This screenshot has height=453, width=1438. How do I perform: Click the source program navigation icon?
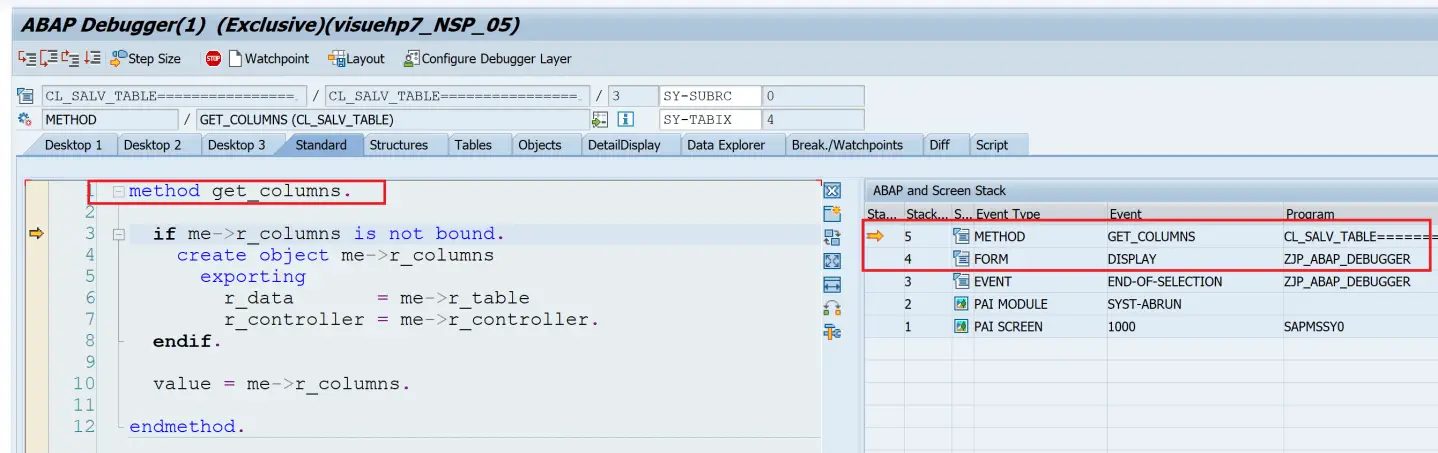click(25, 96)
